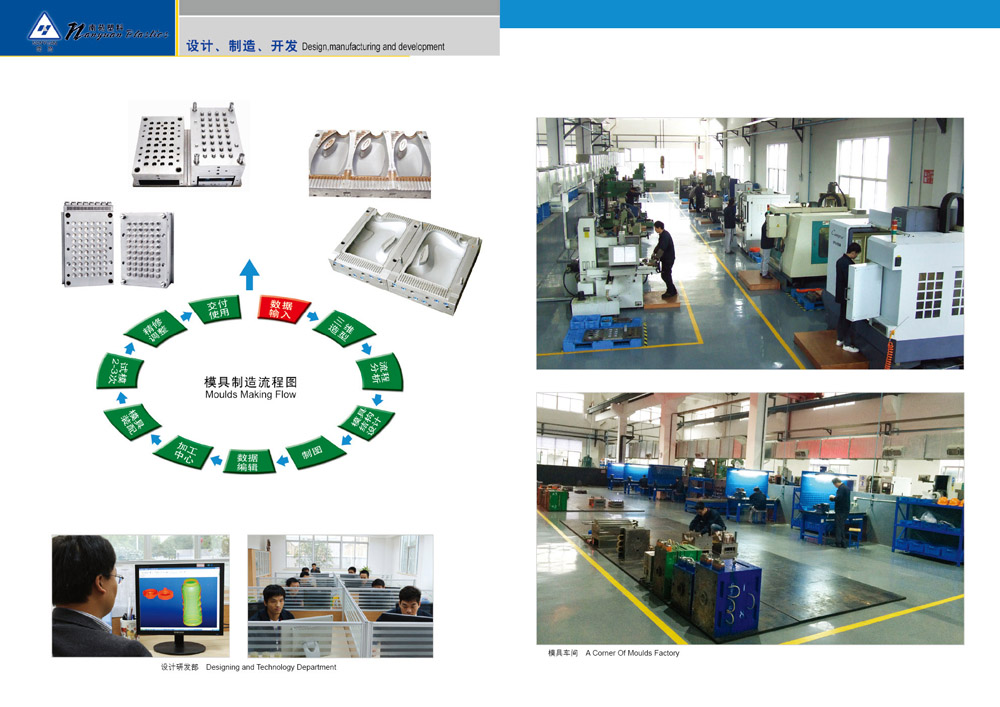This screenshot has height=707, width=1000.
Task: Click the 数据编辑 green block
Action: click(x=247, y=461)
